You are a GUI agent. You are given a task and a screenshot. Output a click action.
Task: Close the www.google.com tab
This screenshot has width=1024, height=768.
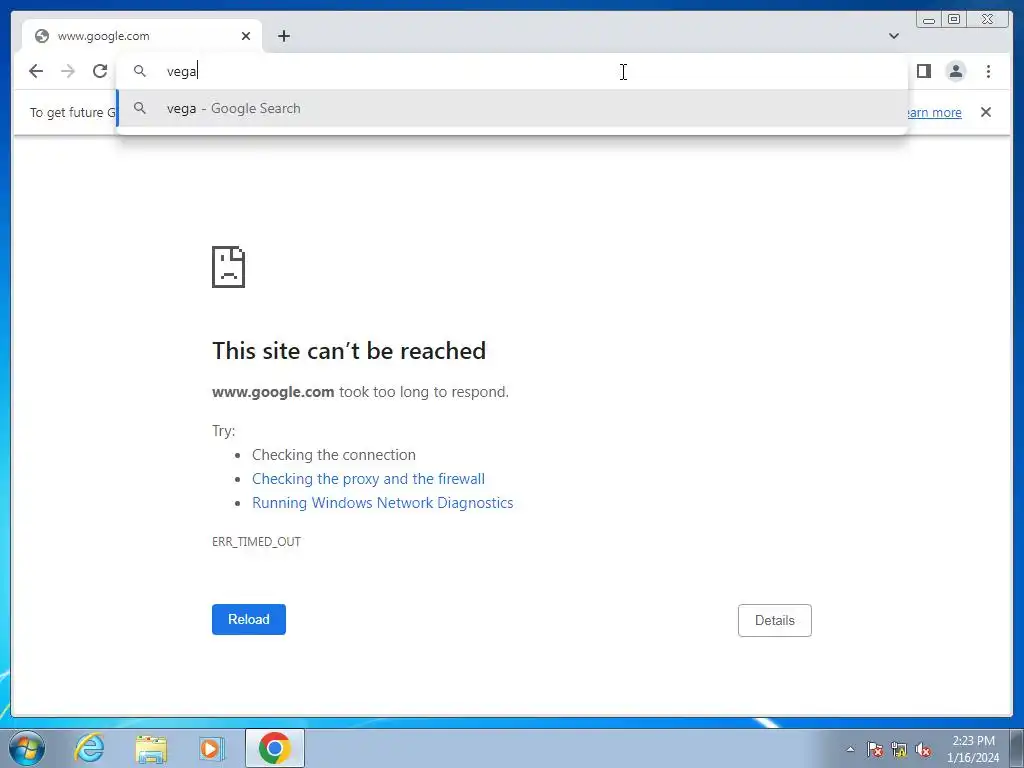click(246, 36)
